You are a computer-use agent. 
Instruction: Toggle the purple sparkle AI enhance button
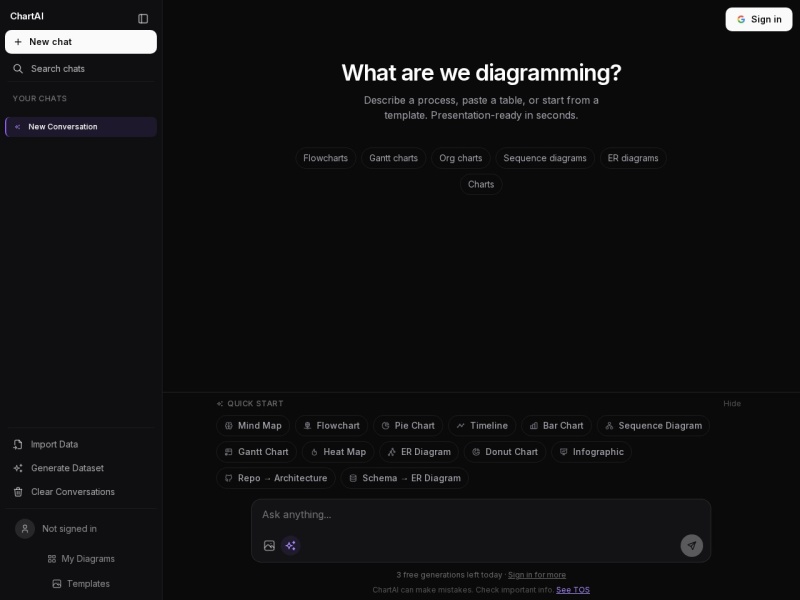[x=291, y=545]
